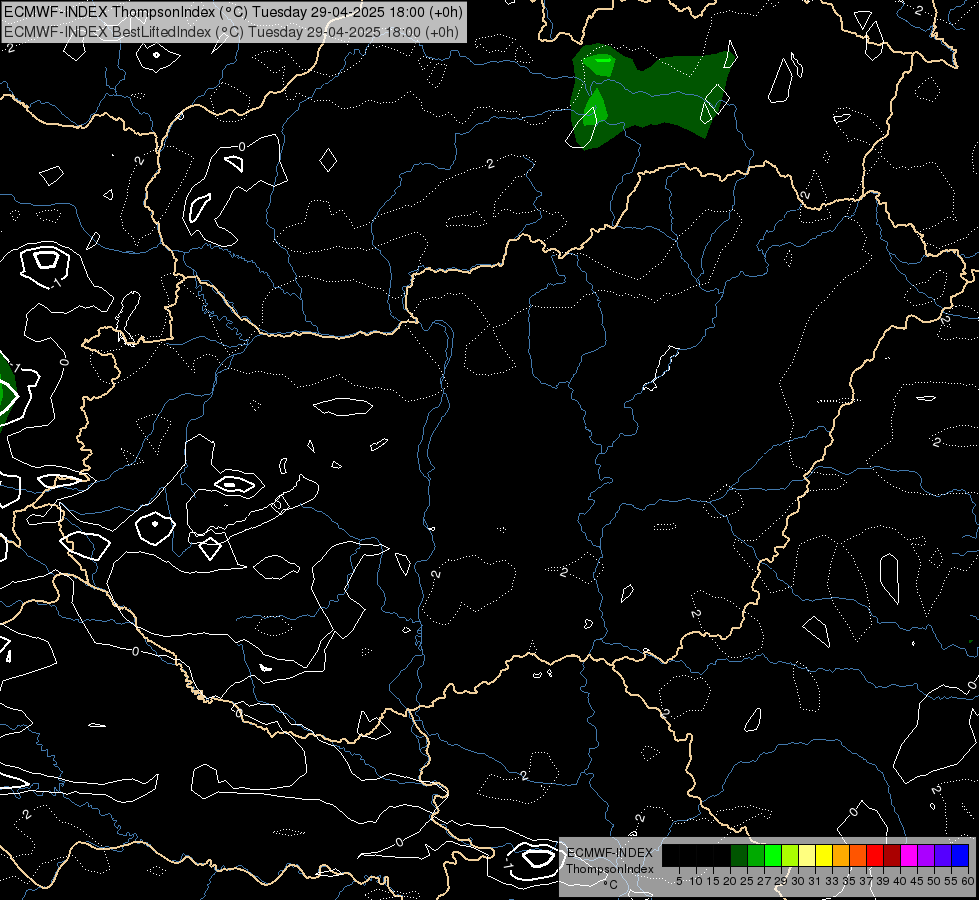
Task: Click the BestLiftedIndex title line at top
Action: [x=232, y=32]
